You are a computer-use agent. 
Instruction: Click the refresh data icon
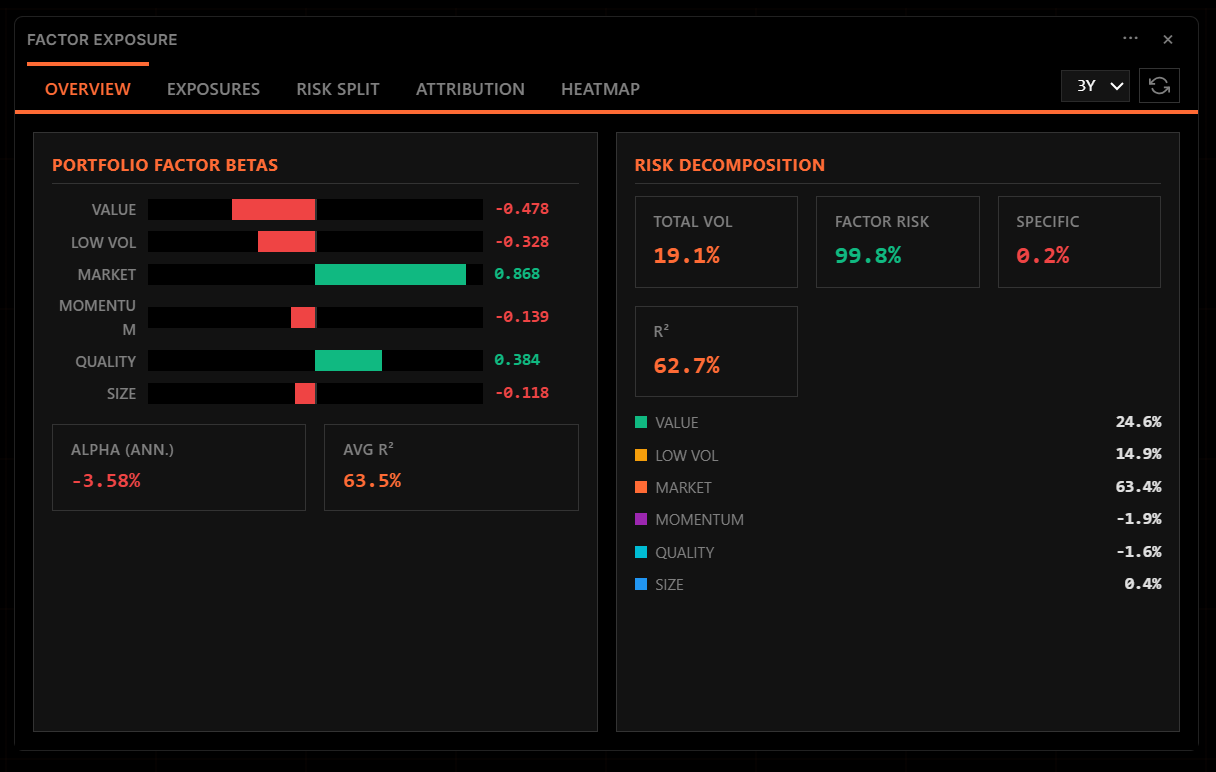tap(1159, 86)
